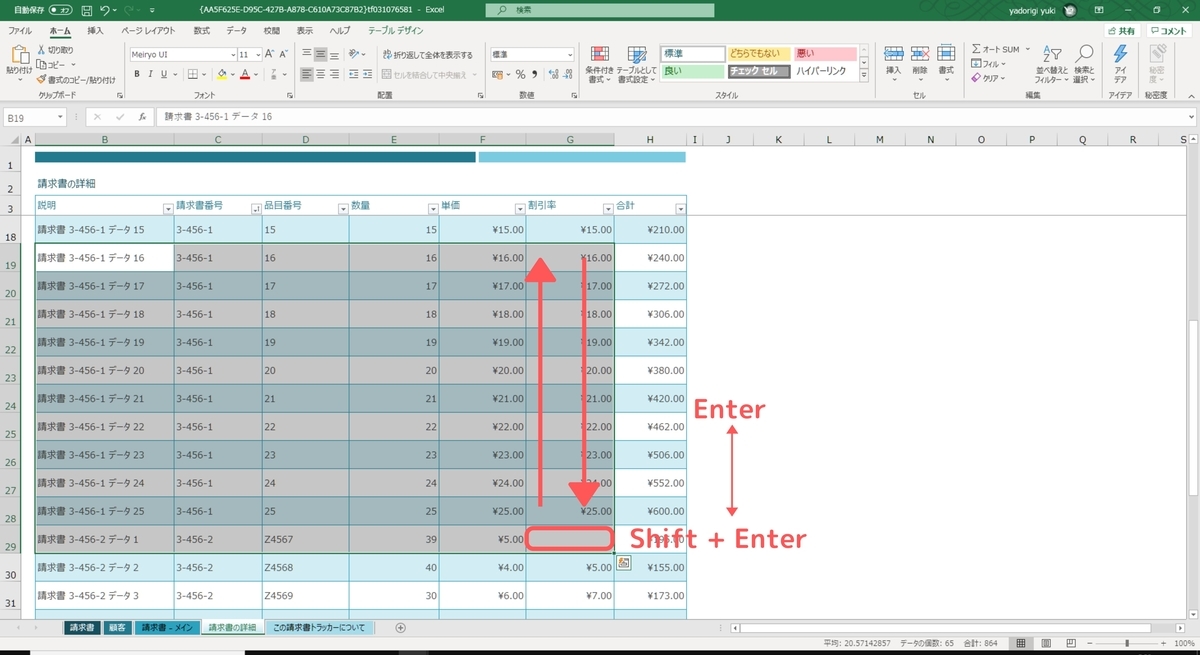Toggle center horizontal alignment
Screen dimensions: 1200x655
click(321, 74)
